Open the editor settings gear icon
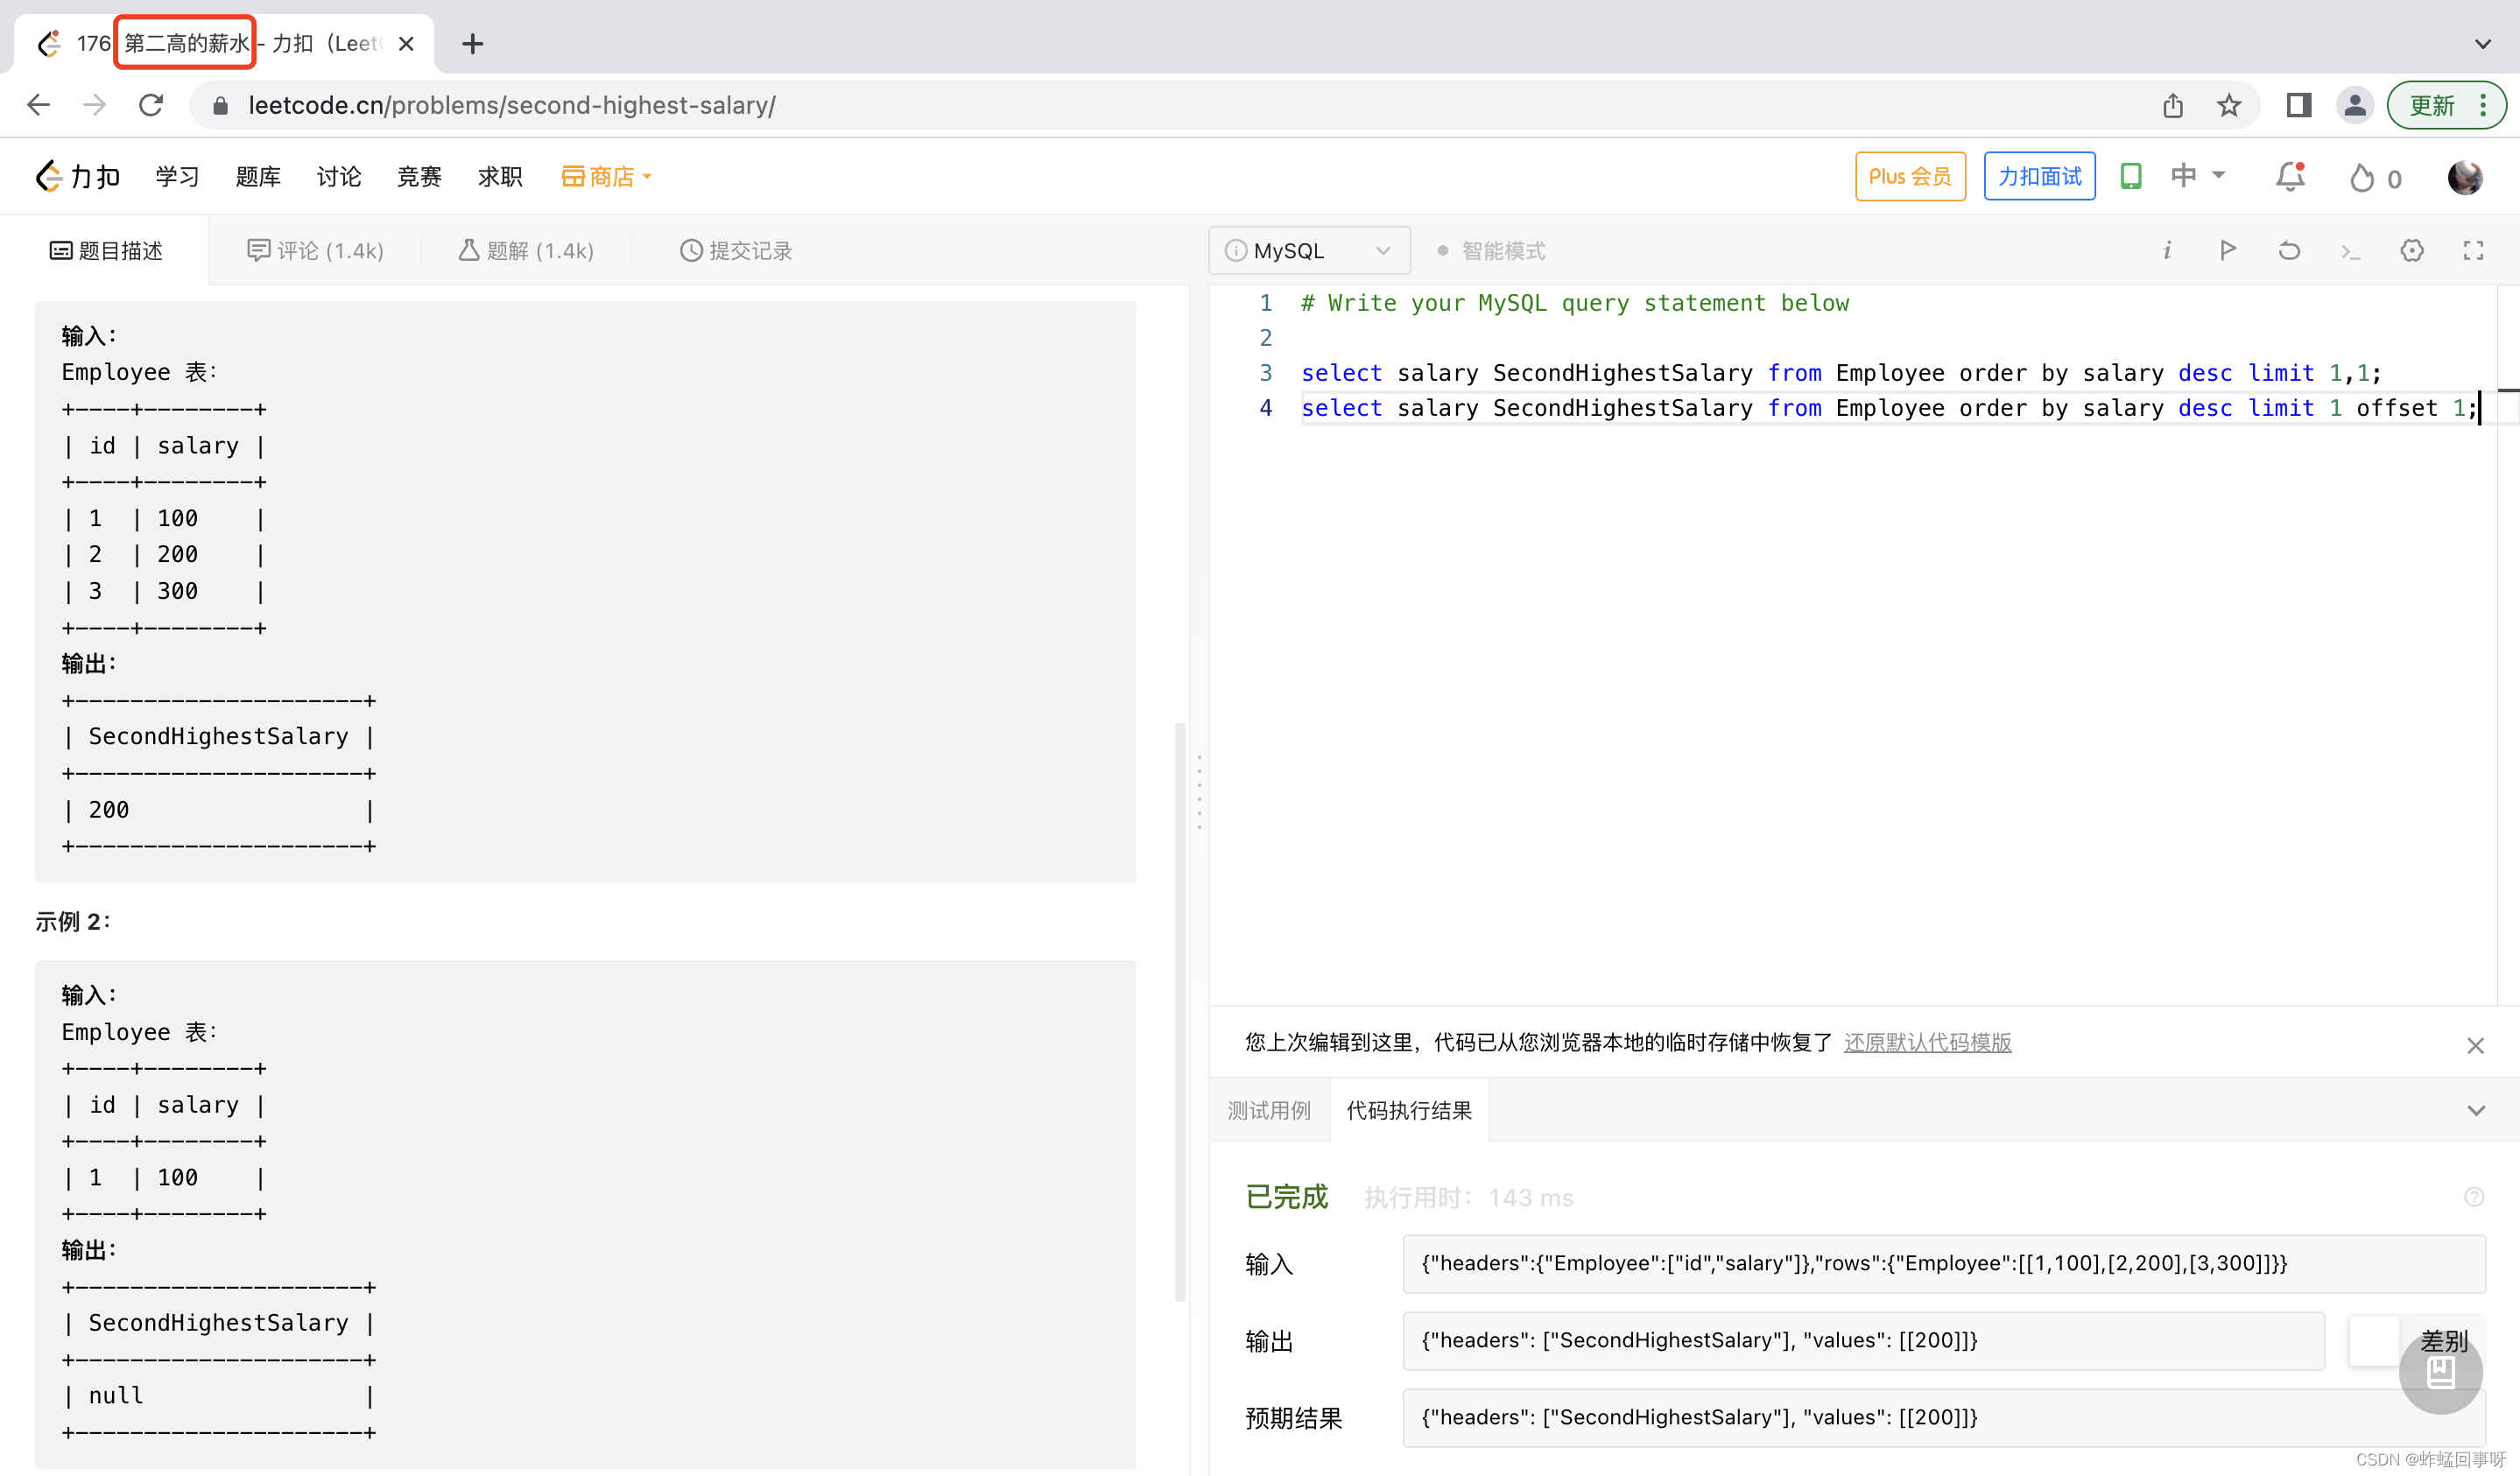Screen dimensions: 2520x1476 pyautogui.click(x=2411, y=250)
